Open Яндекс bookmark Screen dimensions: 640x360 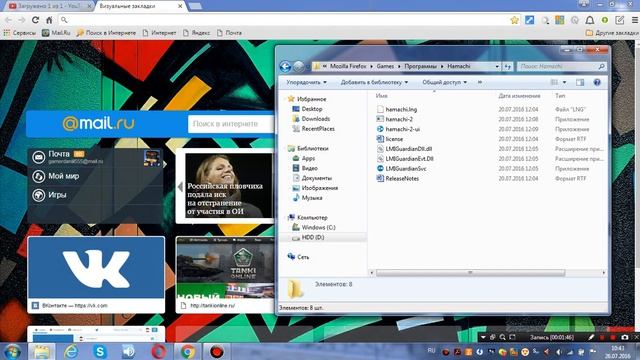(196, 33)
